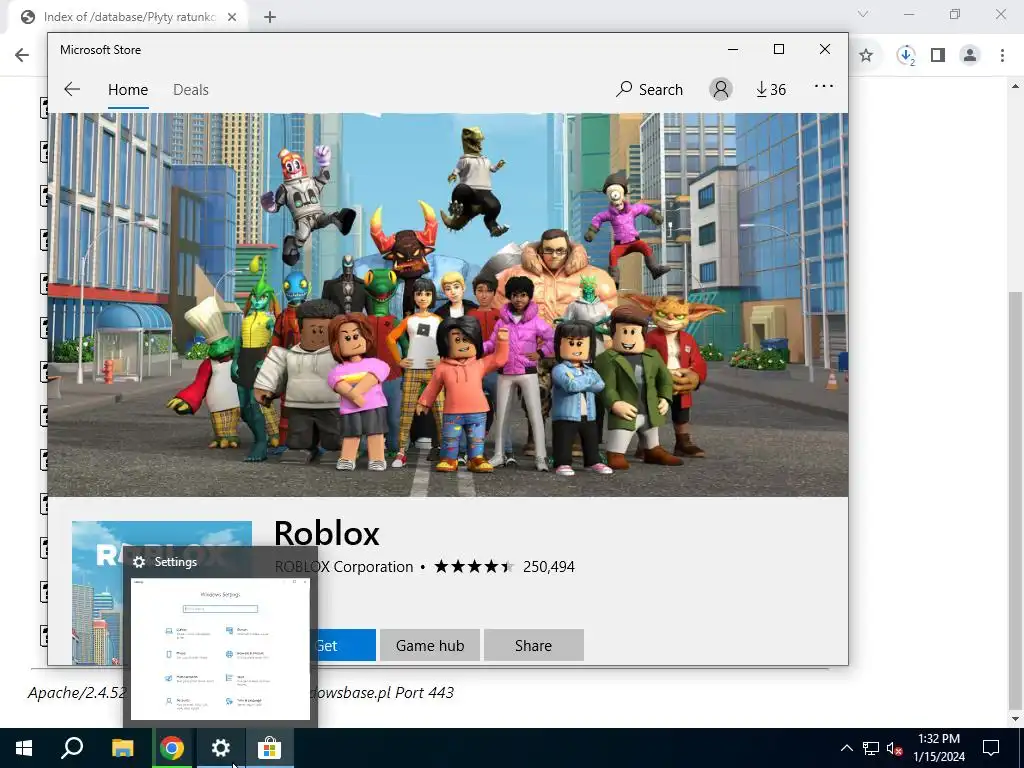1024x768 pixels.
Task: Open the Settings window preview thumbnail
Action: click(x=220, y=648)
